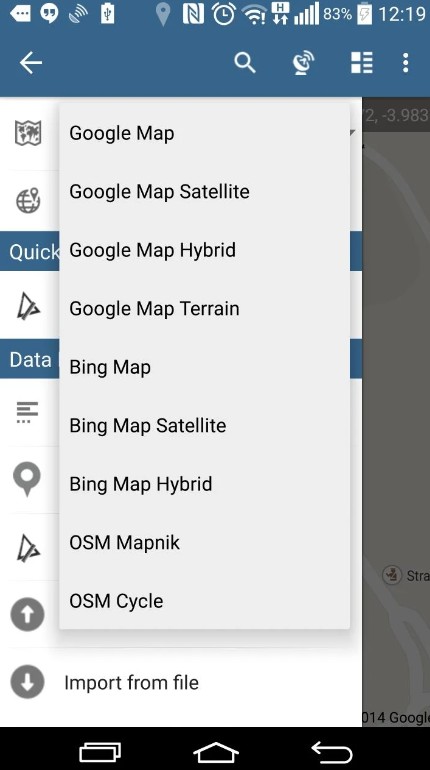Screen dimensions: 430x770
Task: Tap the upload arrow circle icon
Action: point(27,614)
